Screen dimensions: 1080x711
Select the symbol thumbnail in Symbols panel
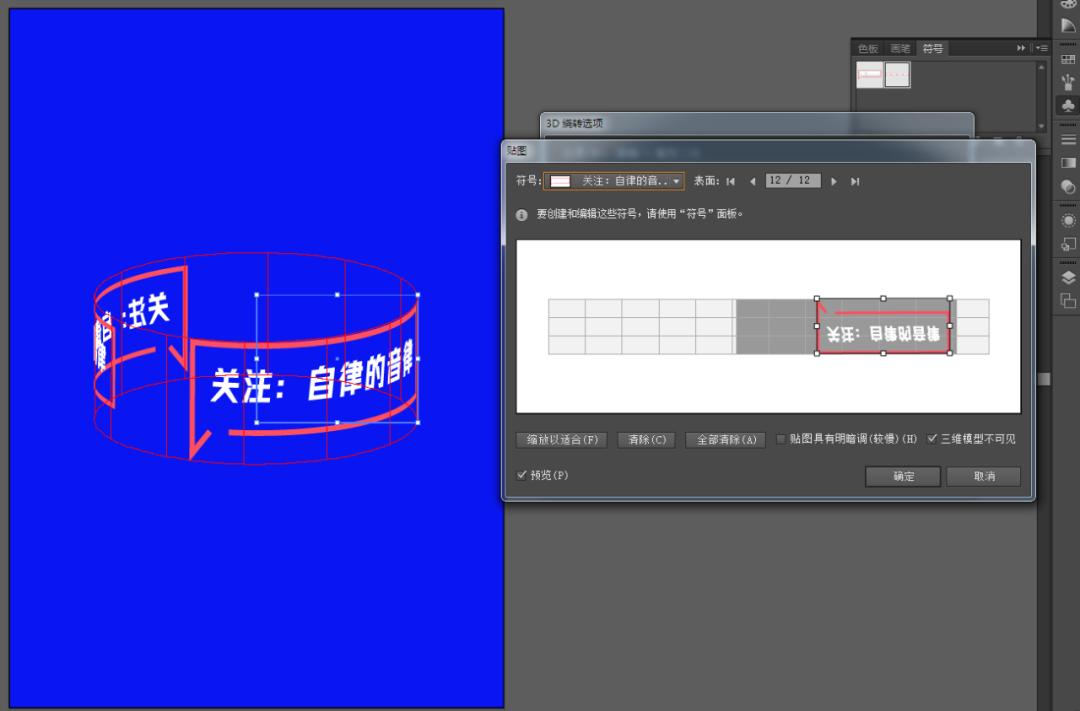pyautogui.click(x=870, y=74)
